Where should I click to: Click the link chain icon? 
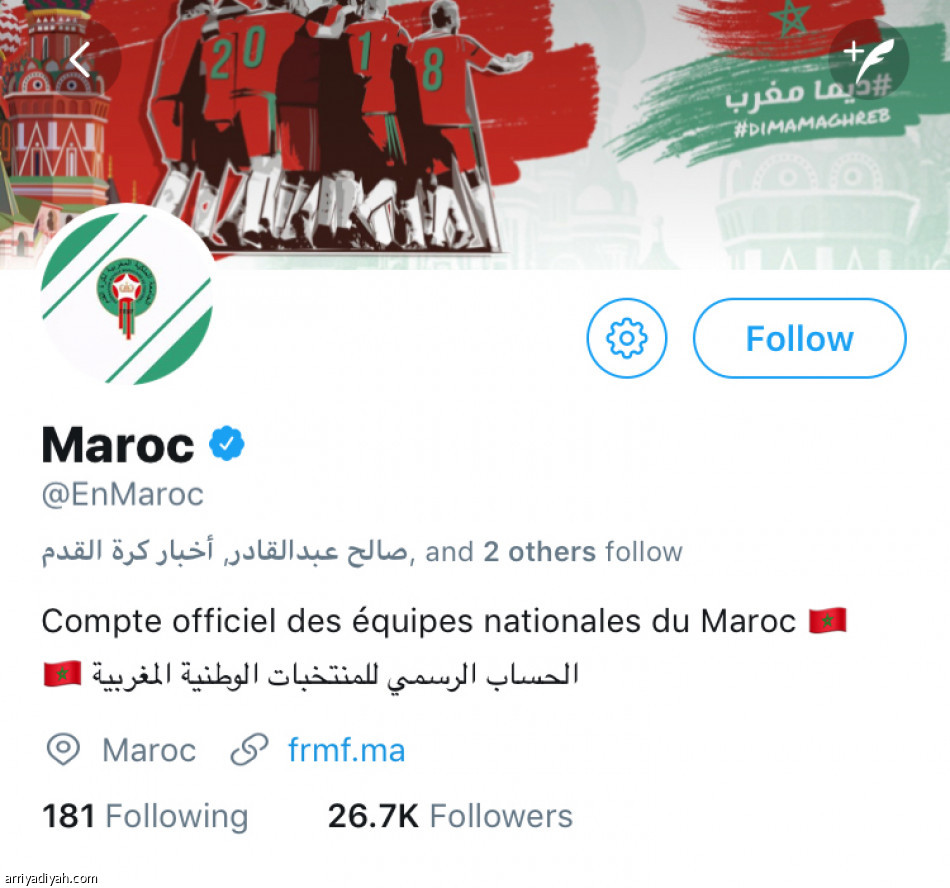tap(250, 750)
